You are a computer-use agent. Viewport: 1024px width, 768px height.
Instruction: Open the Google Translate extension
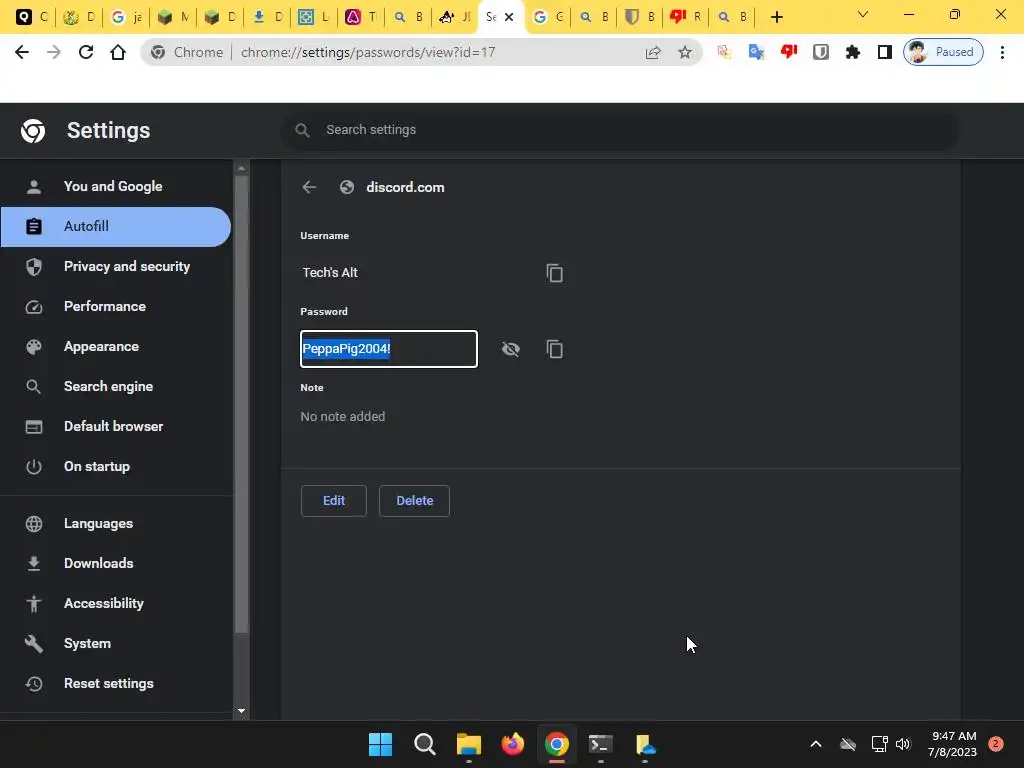tap(756, 52)
